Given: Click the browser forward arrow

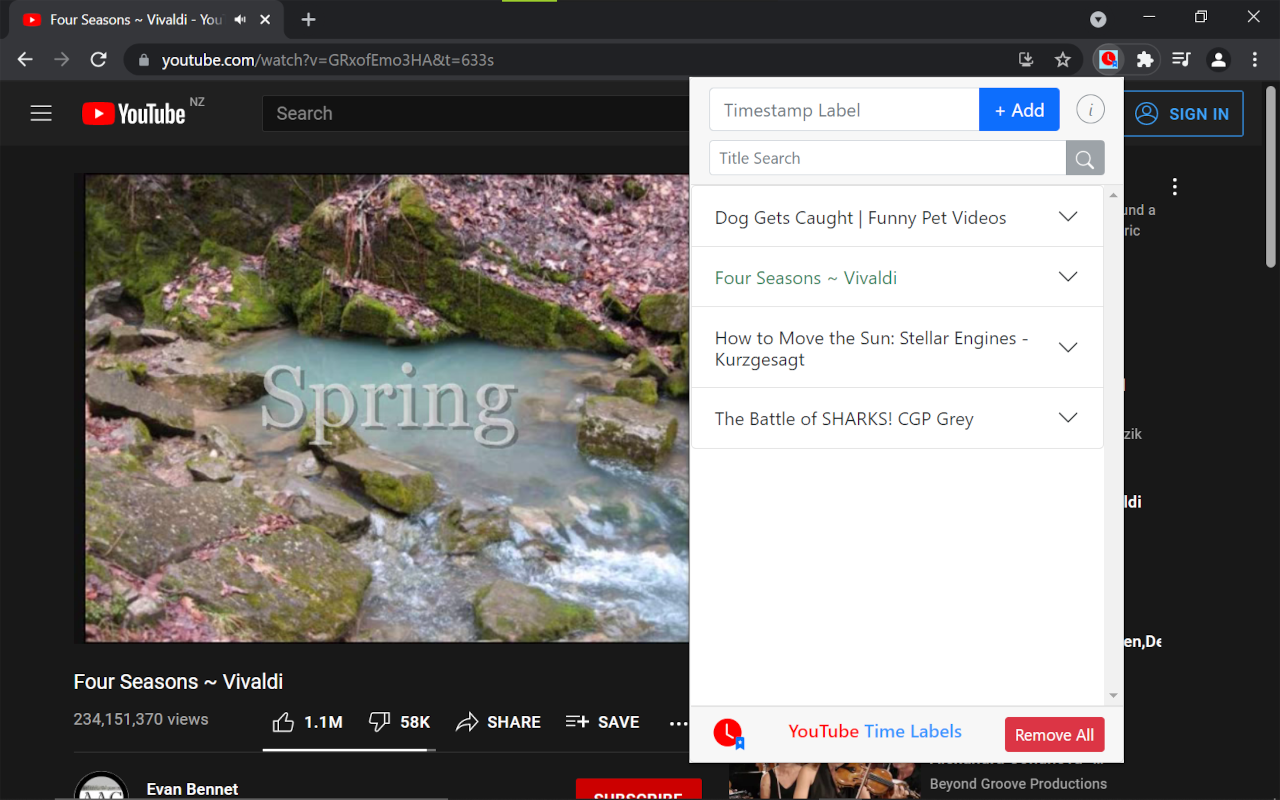Looking at the screenshot, I should click(62, 60).
